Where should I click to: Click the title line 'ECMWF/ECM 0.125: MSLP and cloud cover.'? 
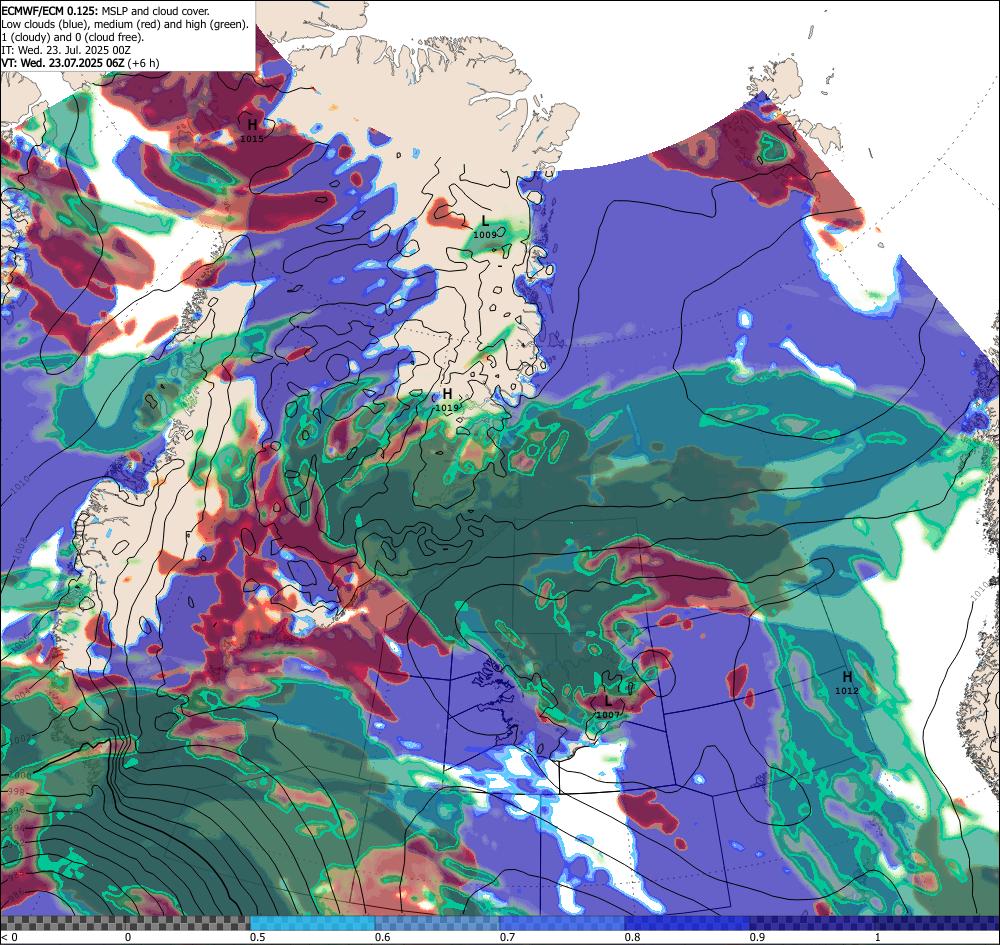coord(105,11)
